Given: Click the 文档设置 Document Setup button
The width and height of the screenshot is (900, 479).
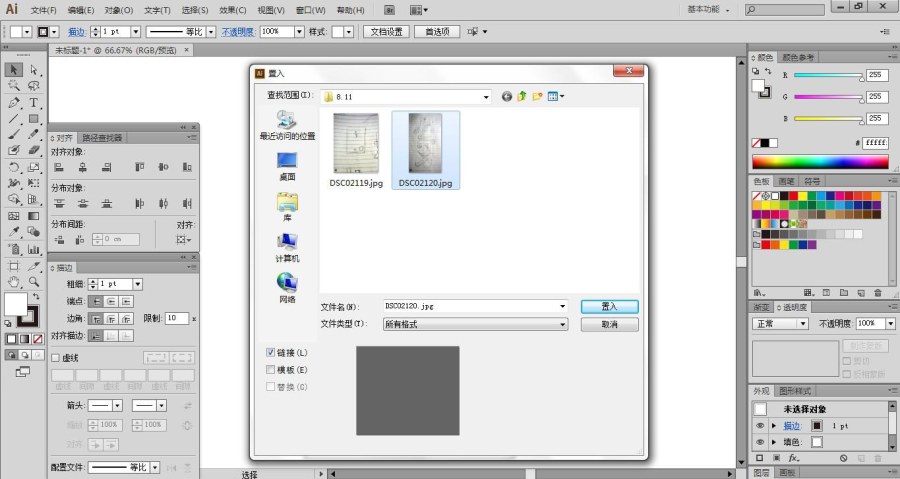Looking at the screenshot, I should pos(386,32).
